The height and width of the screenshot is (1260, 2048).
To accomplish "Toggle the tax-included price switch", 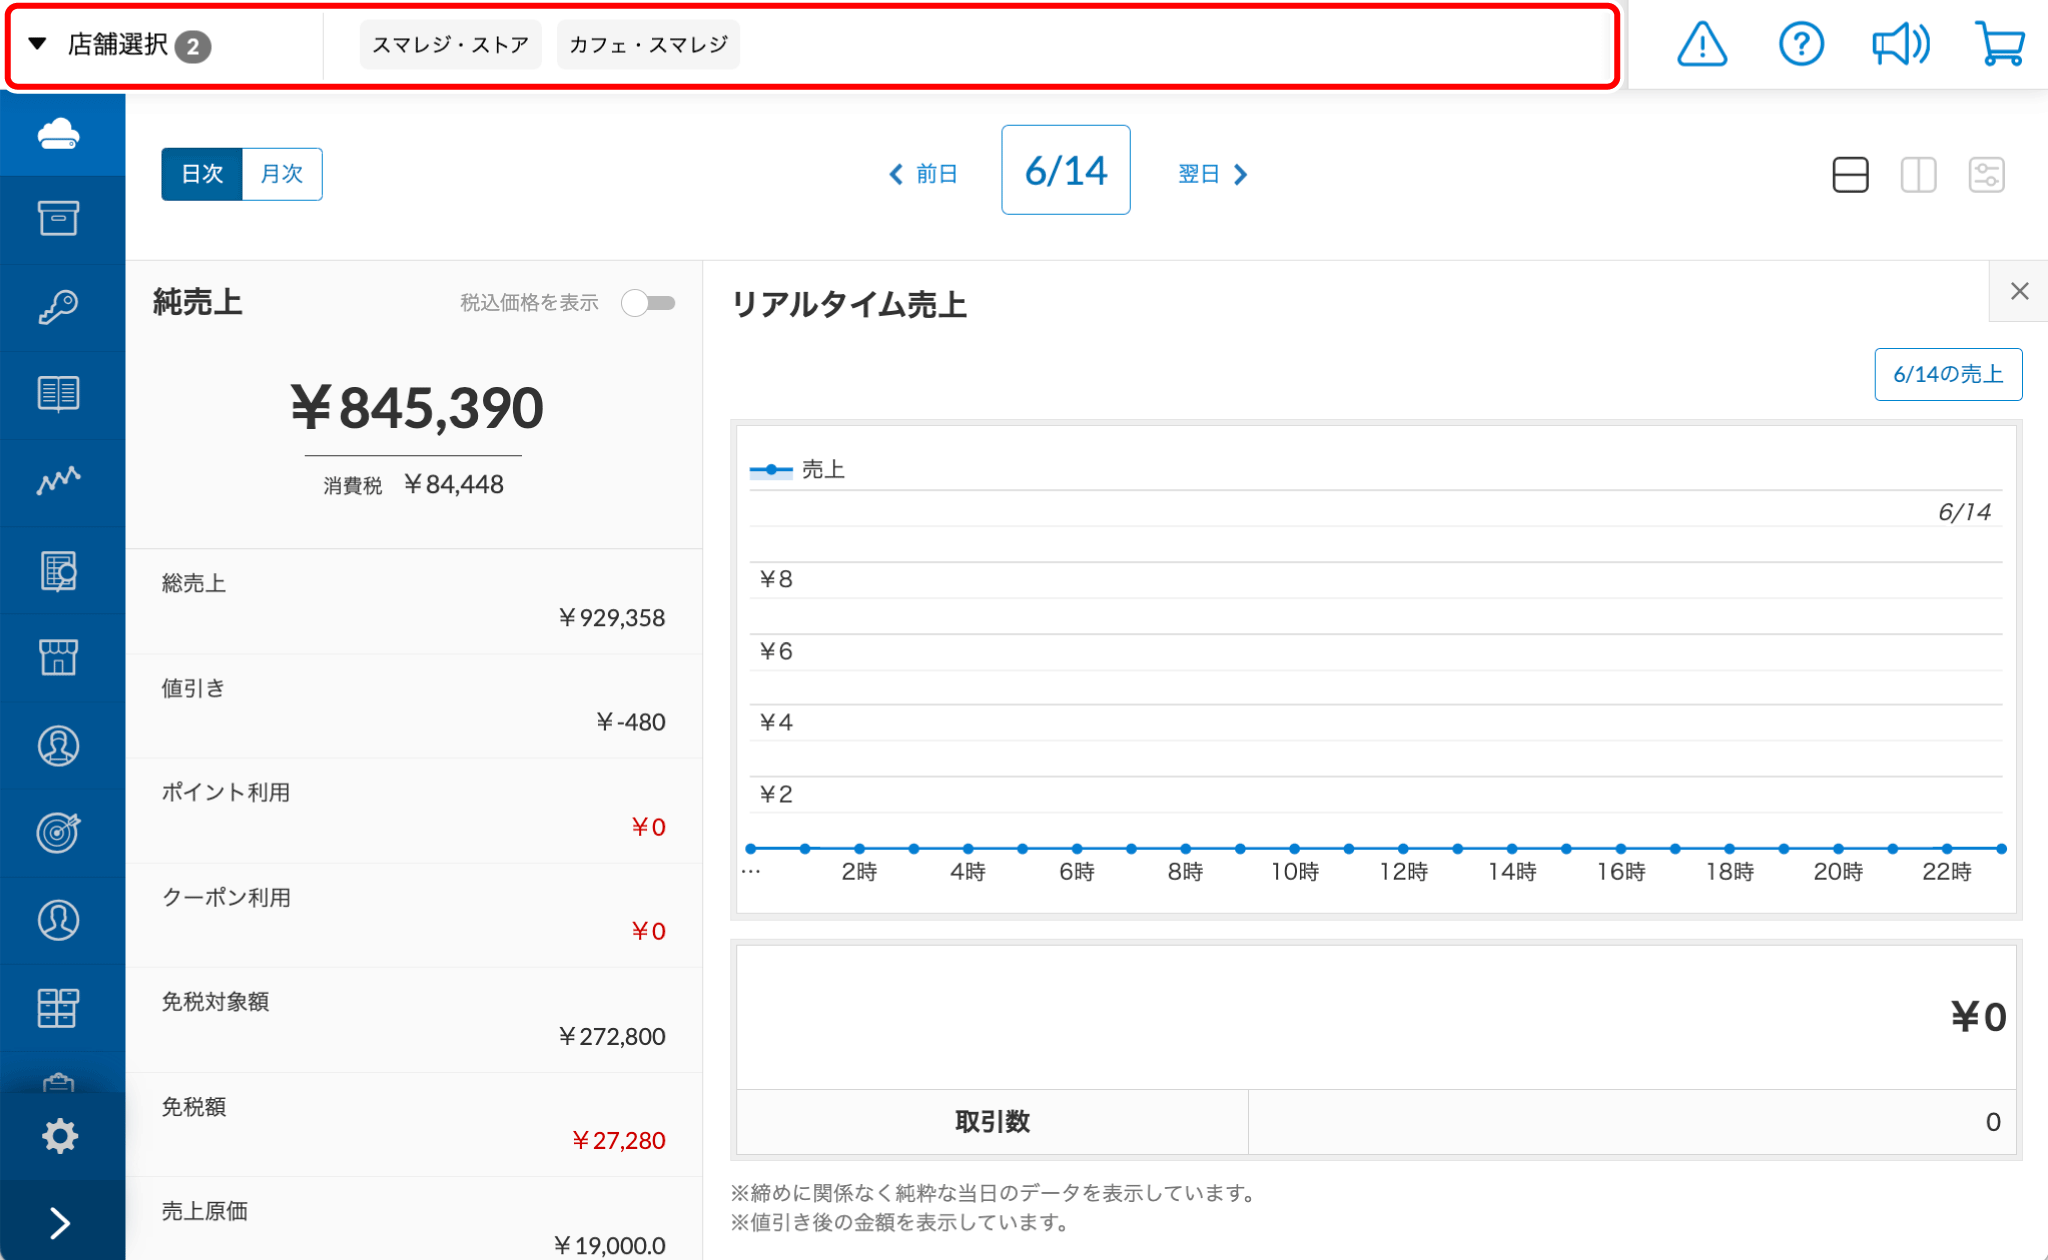I will 648,303.
